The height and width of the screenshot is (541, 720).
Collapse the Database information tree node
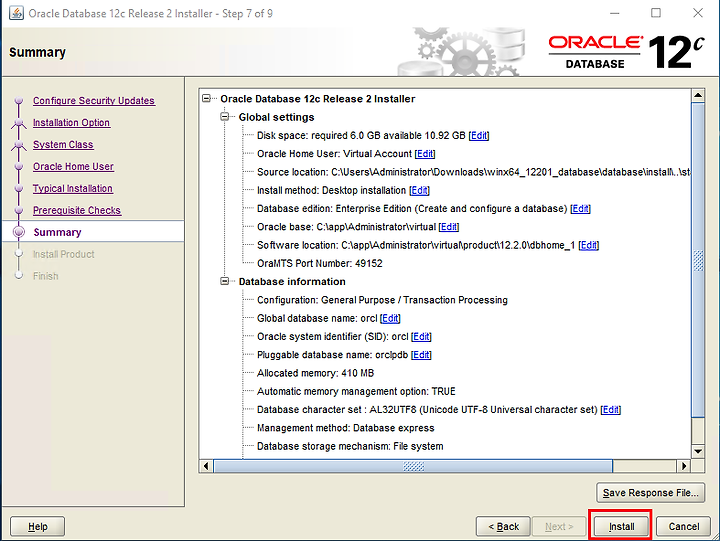click(225, 281)
